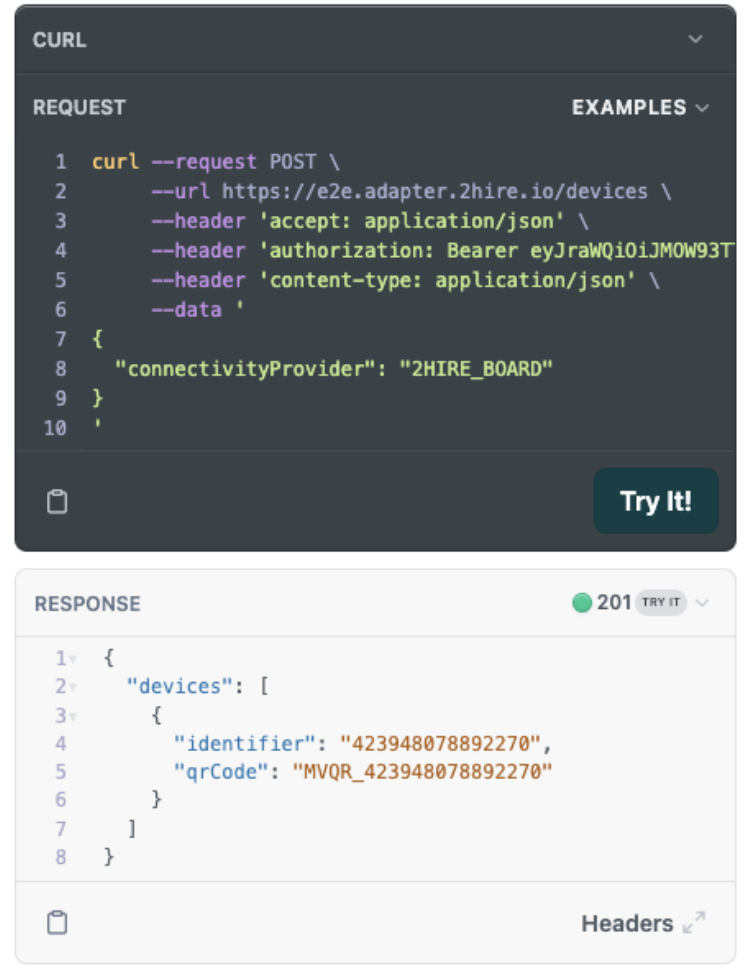This screenshot has width=746, height=968.
Task: Select the CURL language label
Action: (x=60, y=40)
